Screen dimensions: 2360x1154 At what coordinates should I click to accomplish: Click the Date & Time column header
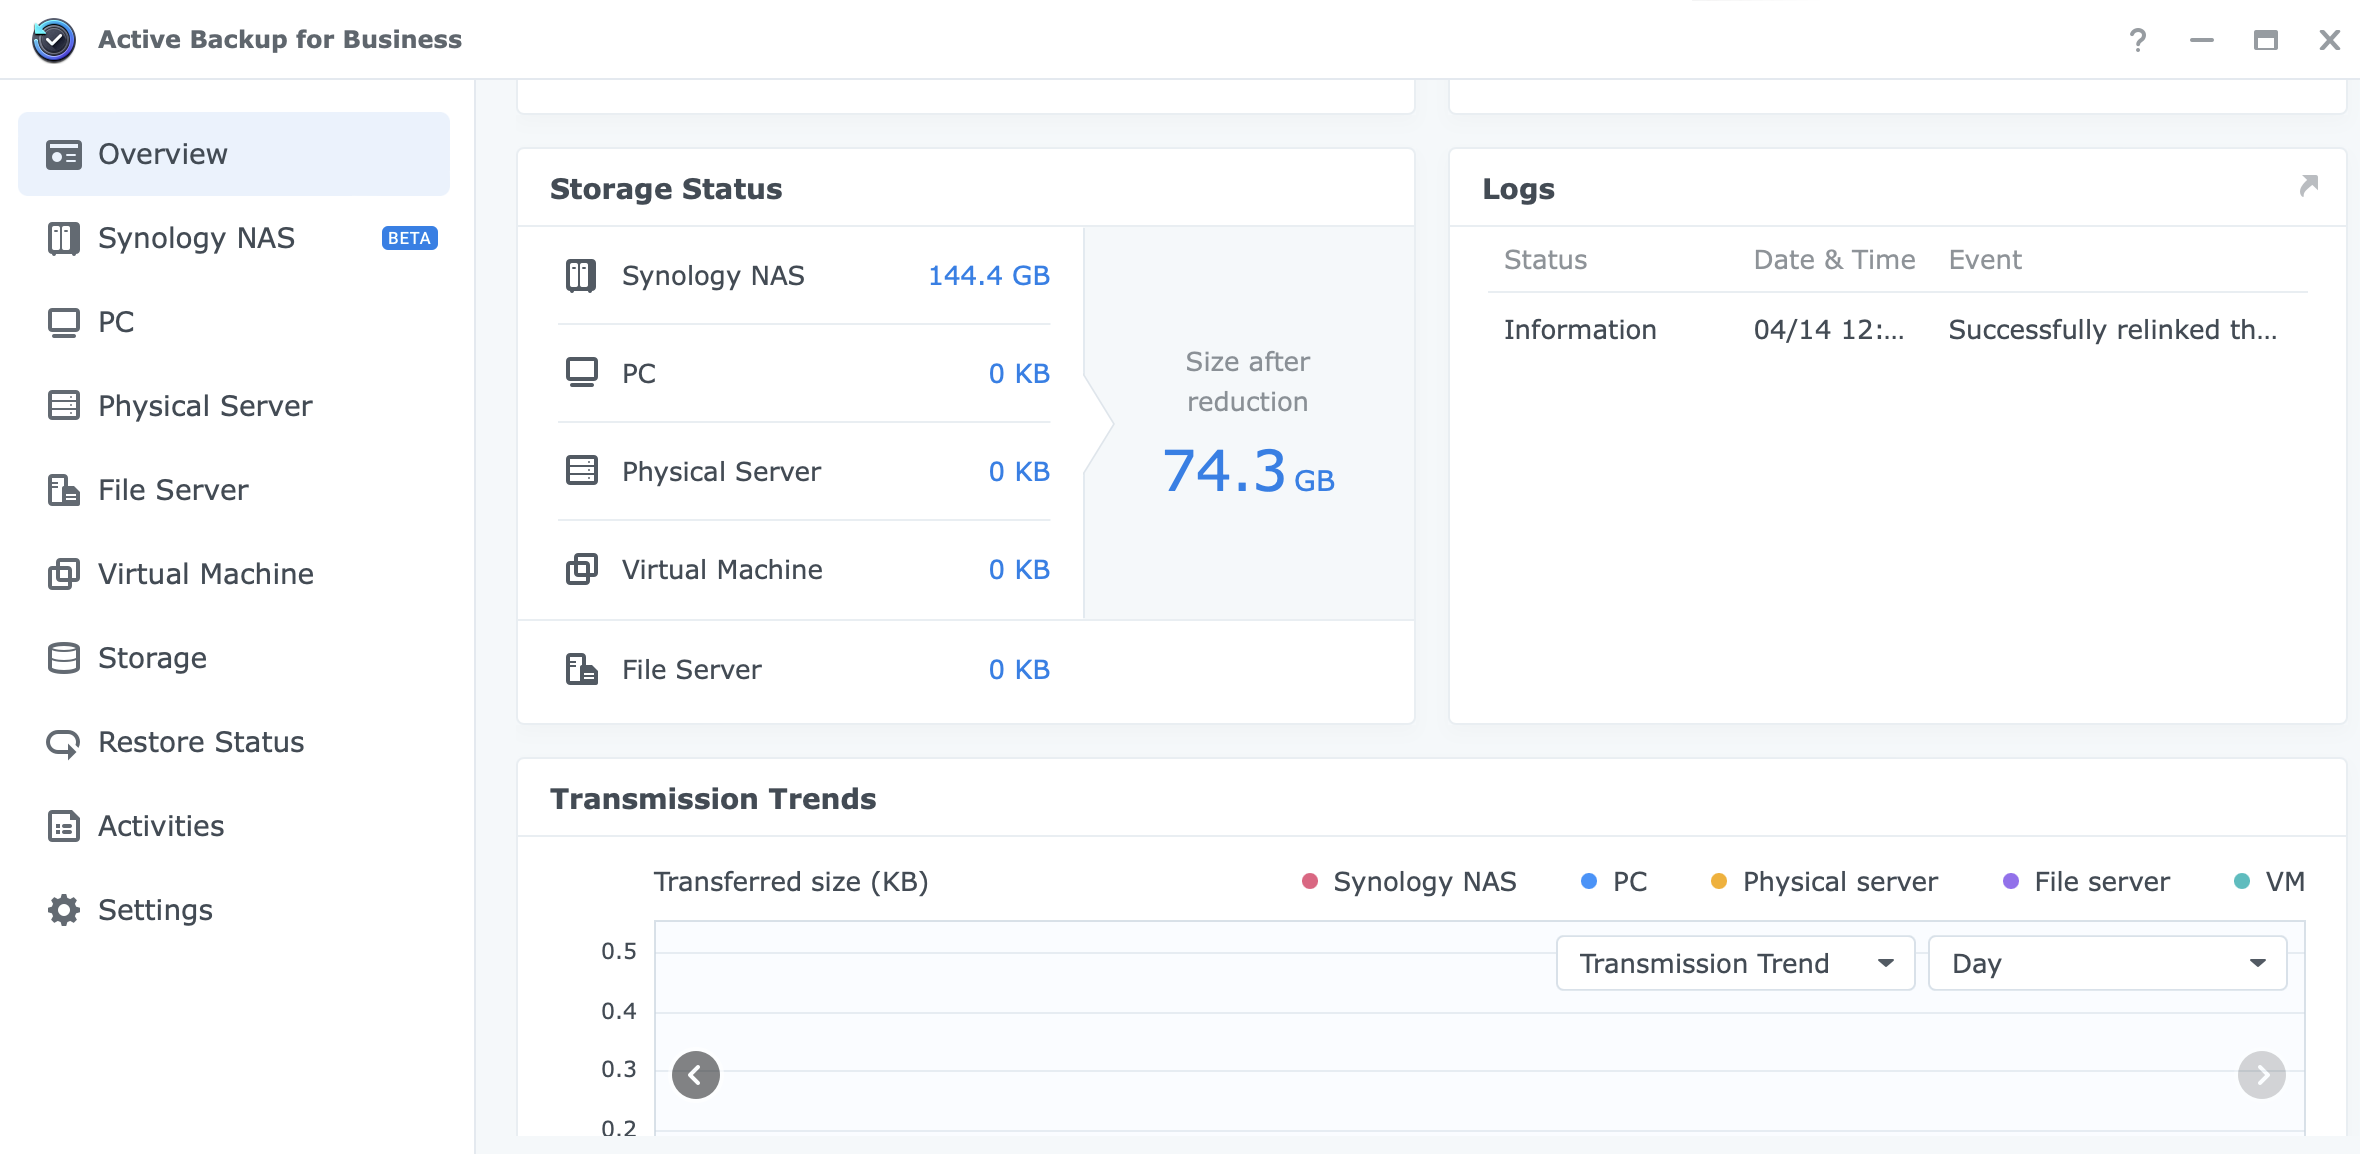point(1834,260)
